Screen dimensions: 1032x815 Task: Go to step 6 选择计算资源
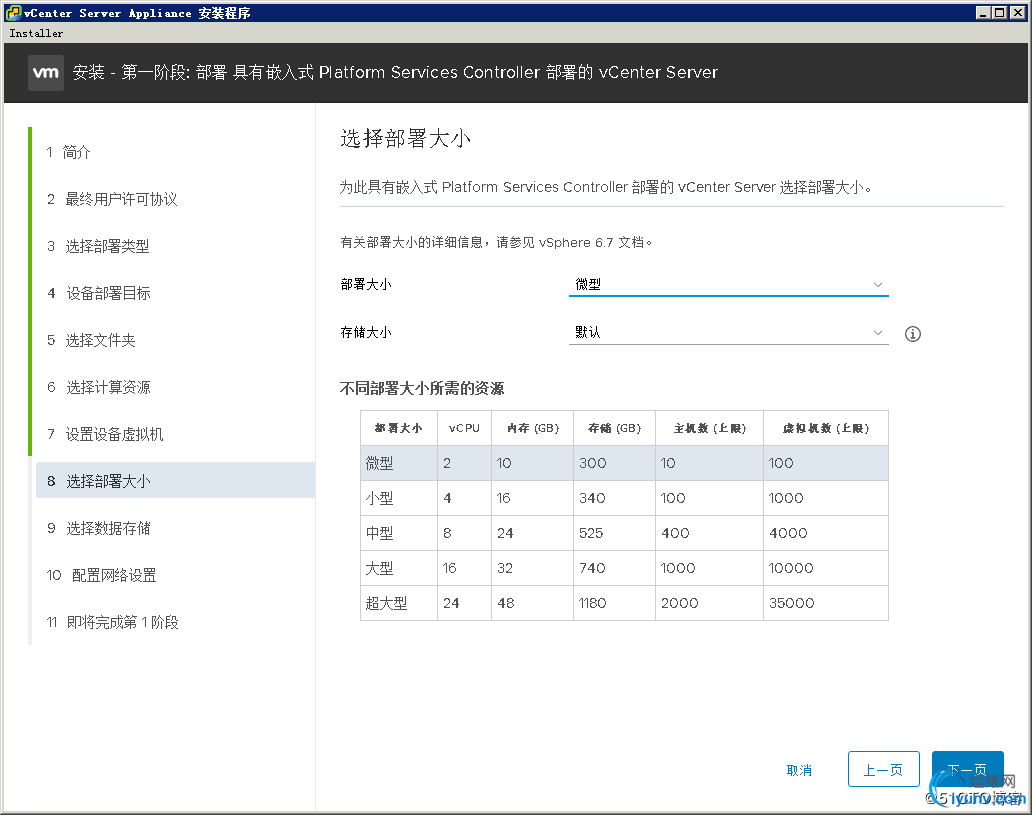pyautogui.click(x=99, y=387)
